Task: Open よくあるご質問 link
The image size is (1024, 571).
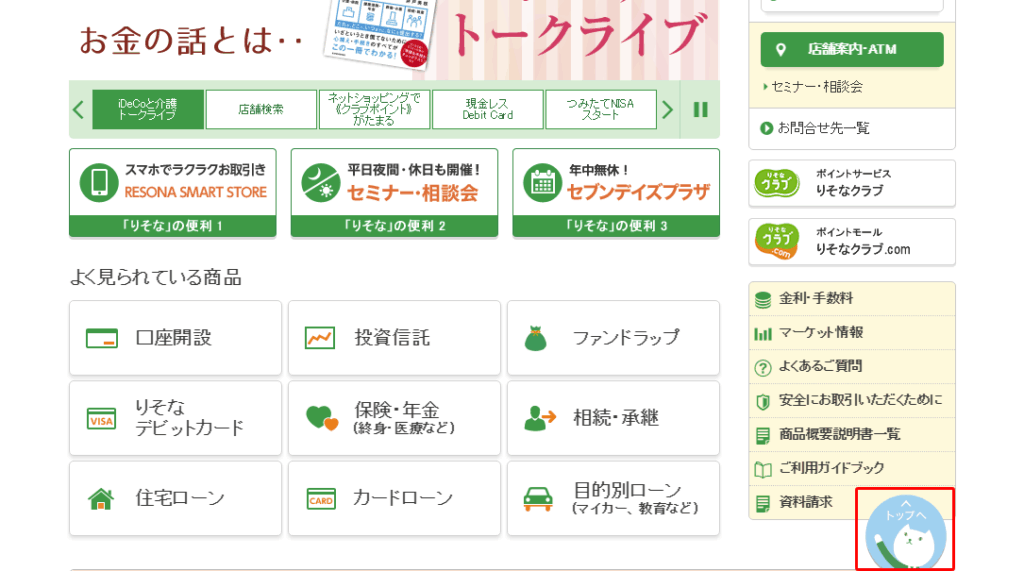Action: pyautogui.click(x=852, y=367)
